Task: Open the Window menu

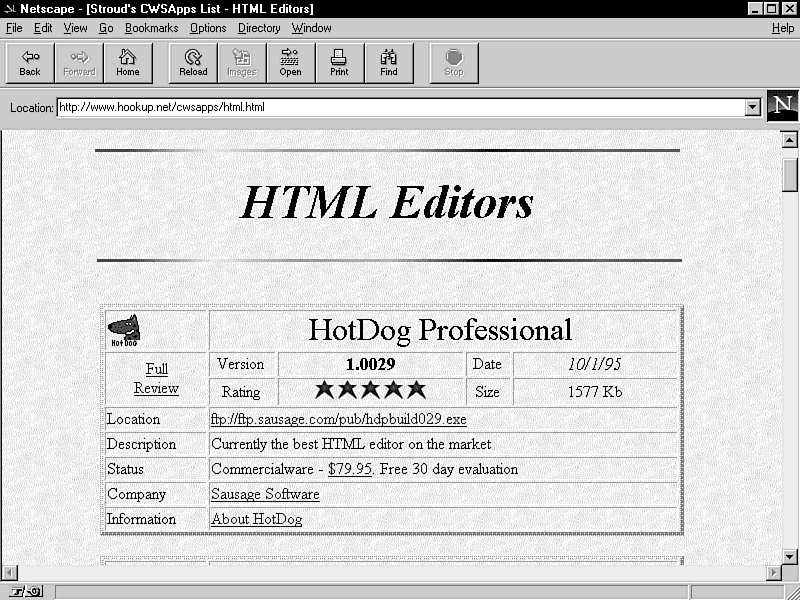Action: point(311,28)
